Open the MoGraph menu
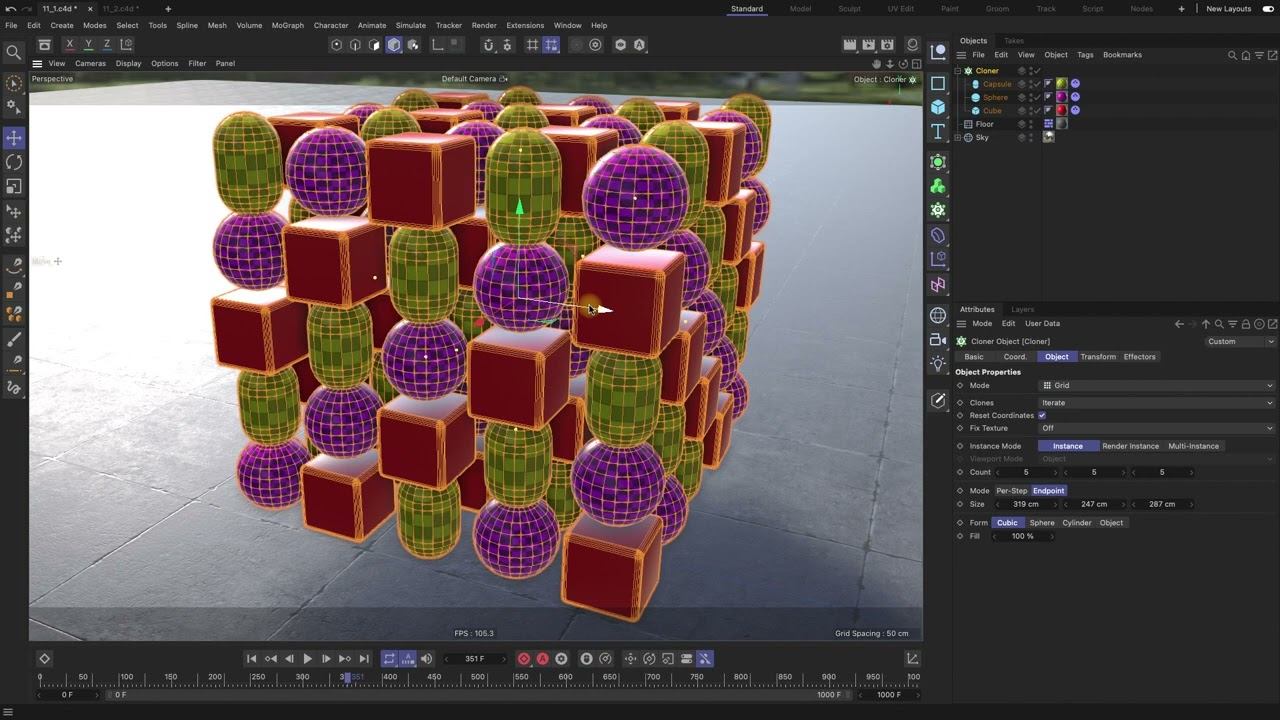The image size is (1280, 720). coord(287,25)
